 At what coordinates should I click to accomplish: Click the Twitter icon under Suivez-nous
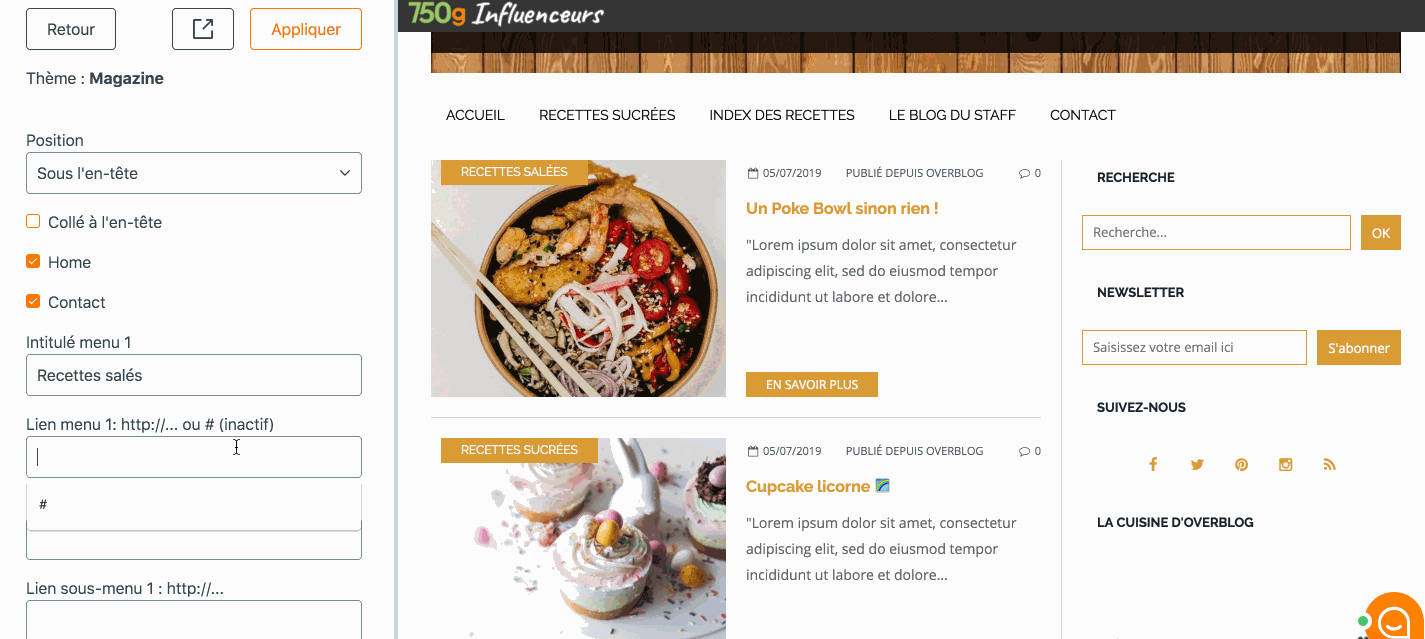click(1197, 464)
